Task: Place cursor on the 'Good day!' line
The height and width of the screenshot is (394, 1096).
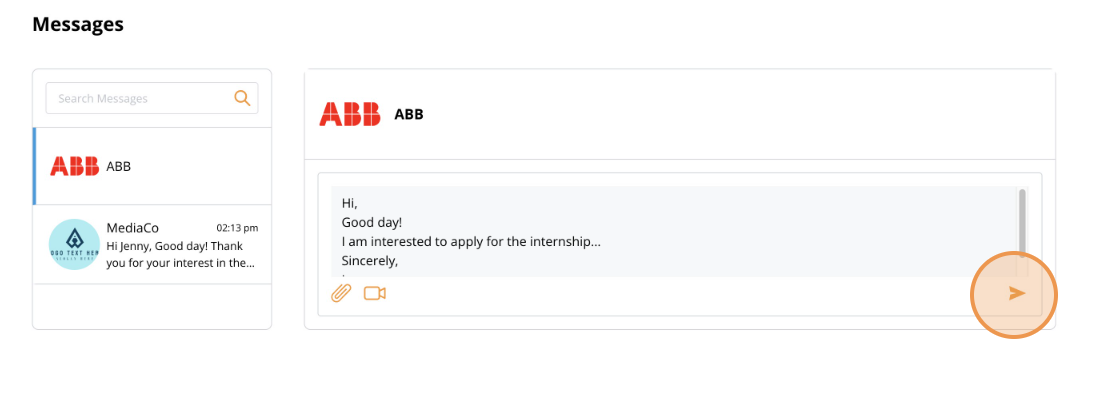Action: (x=372, y=223)
